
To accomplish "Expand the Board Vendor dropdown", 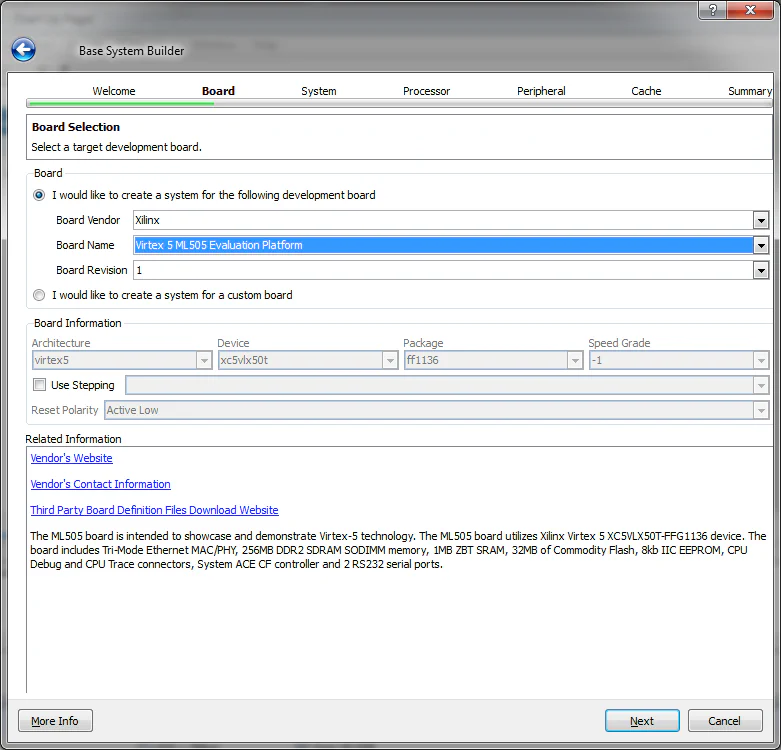I will tap(761, 220).
